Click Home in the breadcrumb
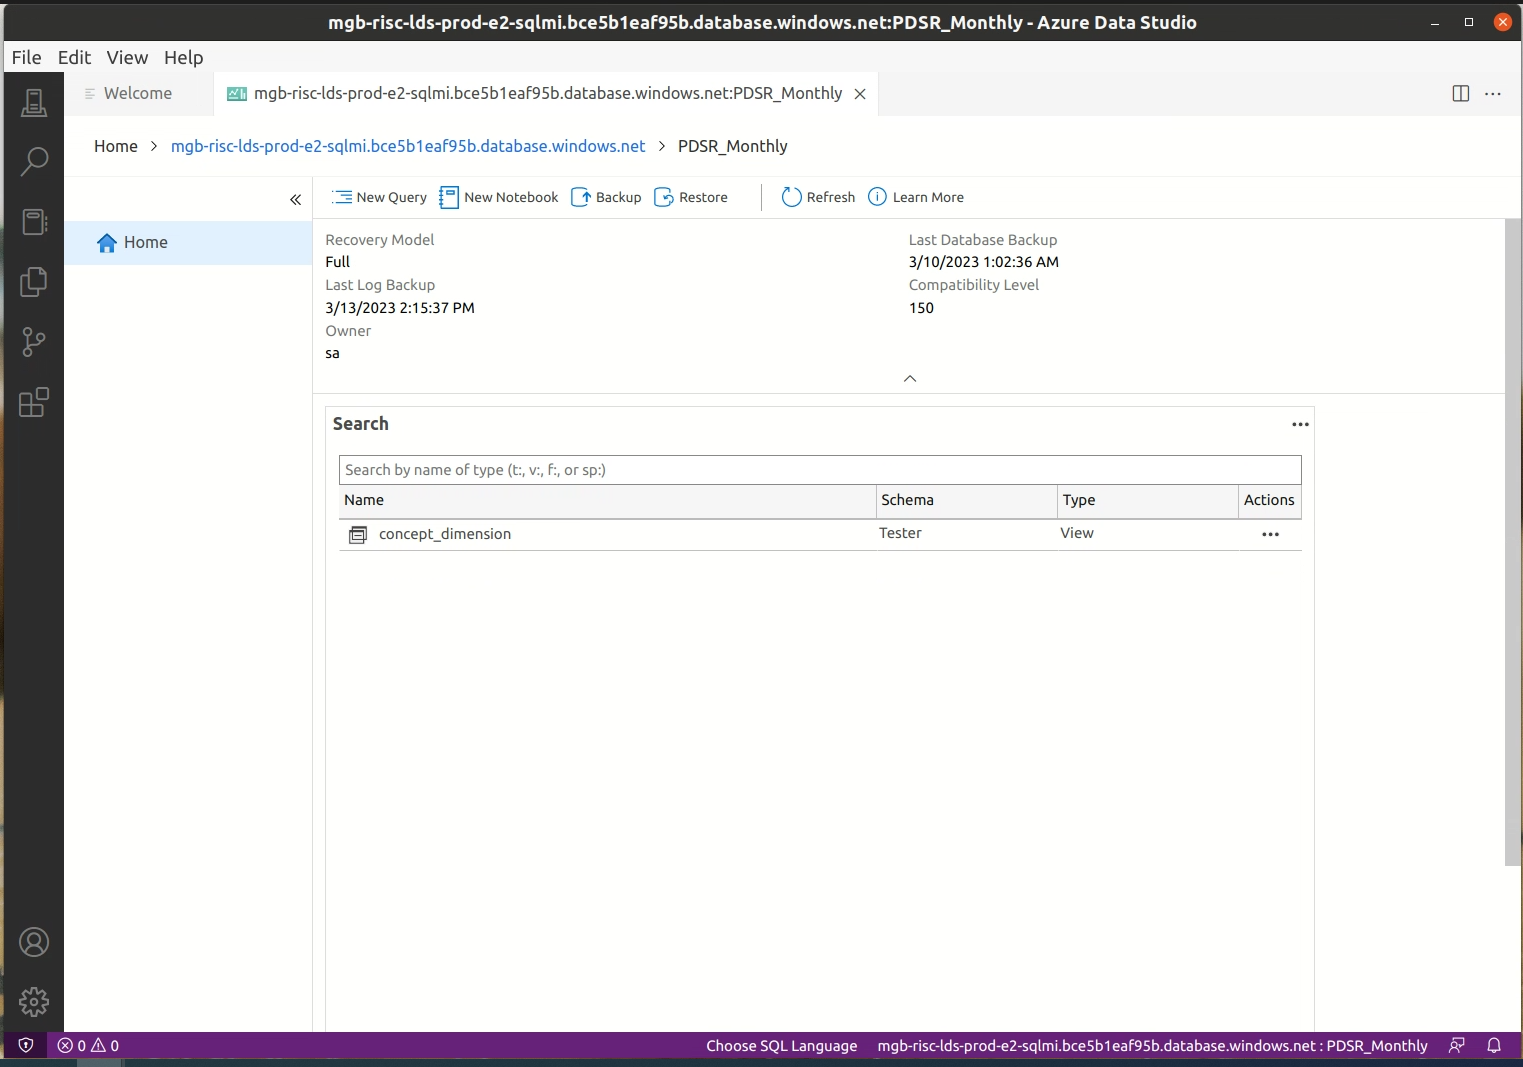 tap(116, 146)
